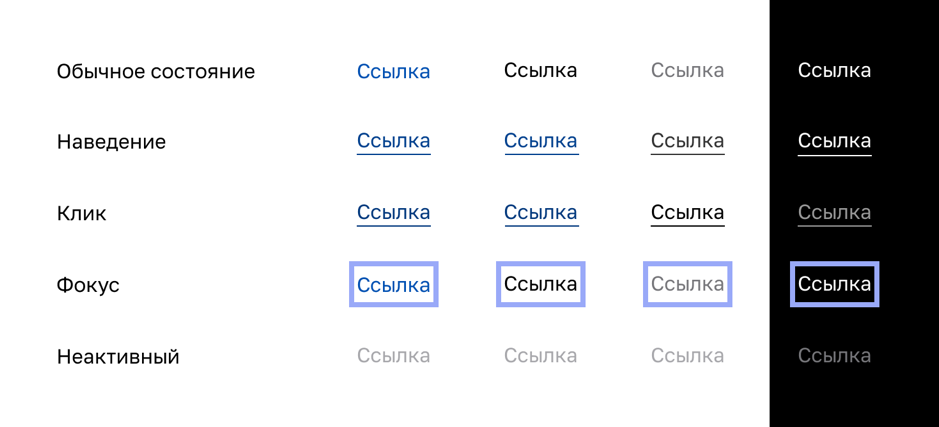
Task: Click the white-on-black link in Обычное состояние row
Action: tap(834, 71)
